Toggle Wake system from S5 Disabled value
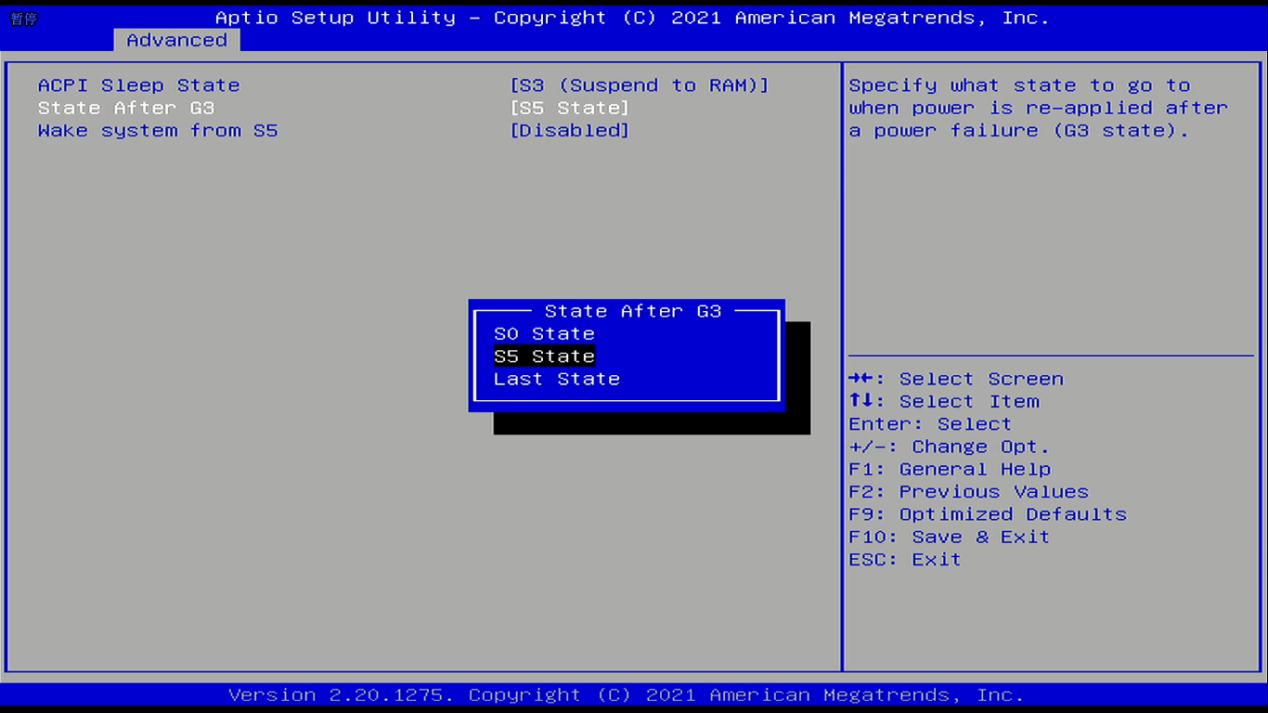1268x713 pixels. [x=569, y=131]
